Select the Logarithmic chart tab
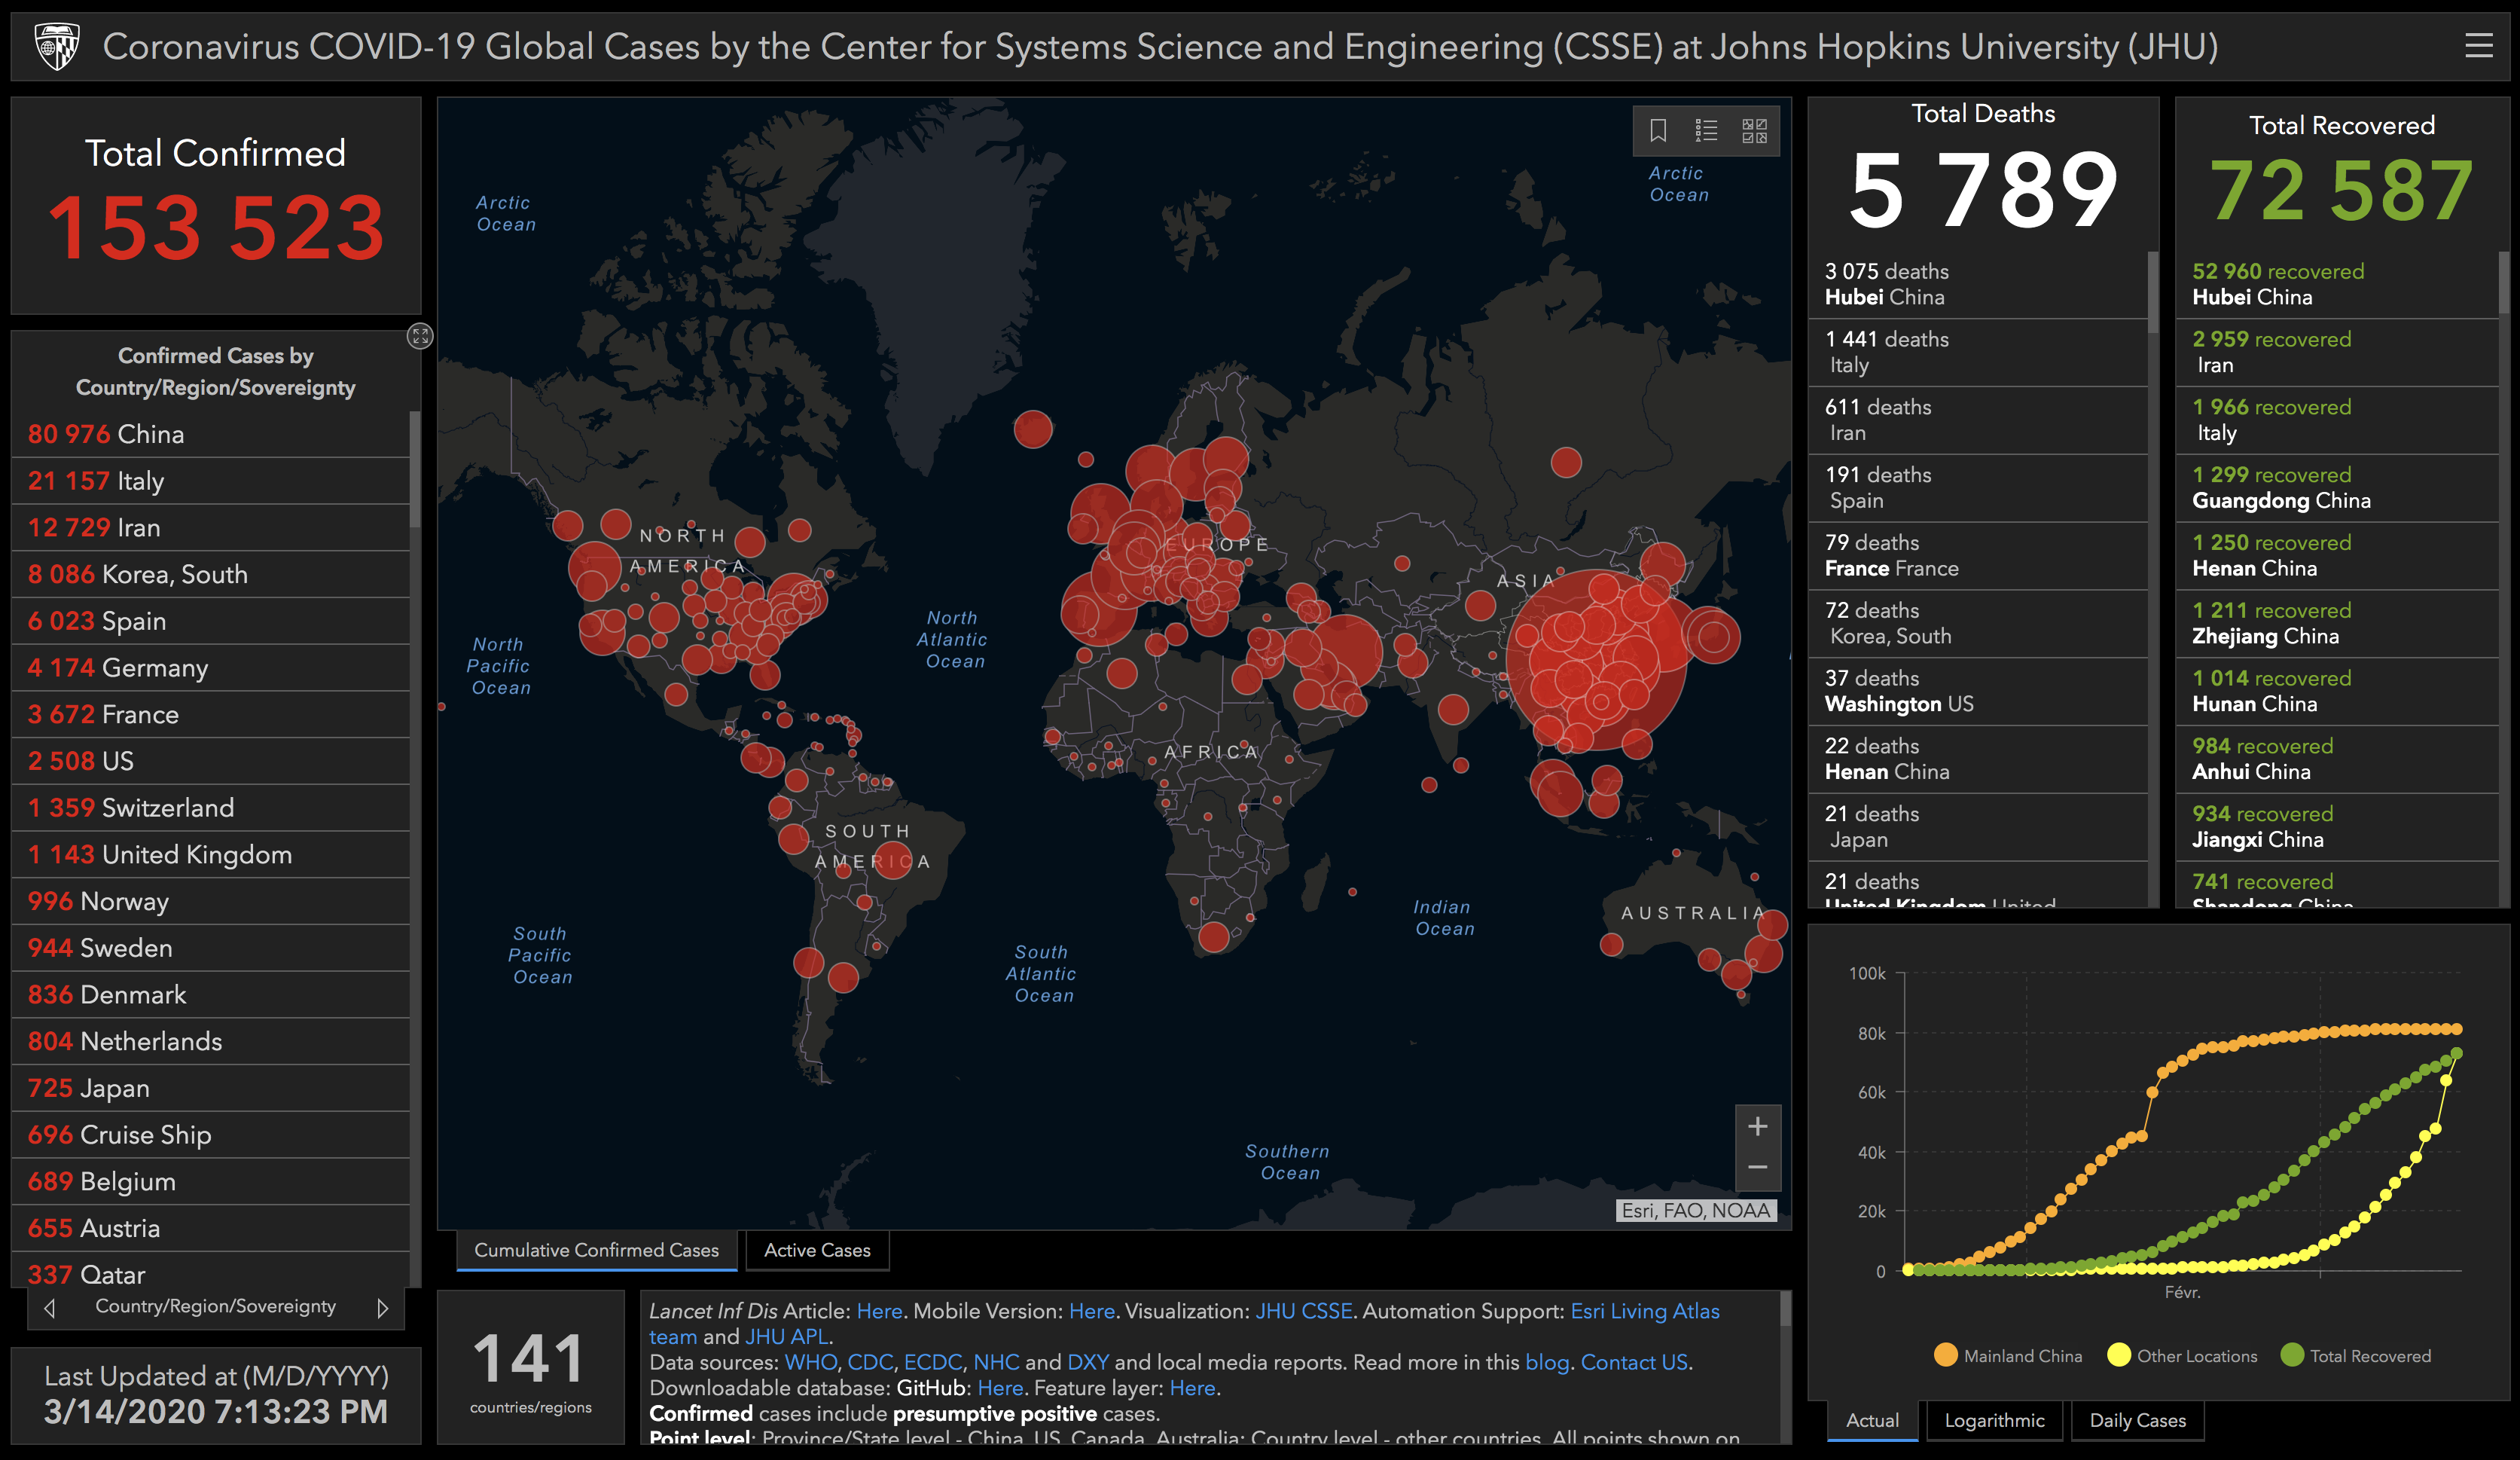Viewport: 2520px width, 1460px height. 1994,1421
